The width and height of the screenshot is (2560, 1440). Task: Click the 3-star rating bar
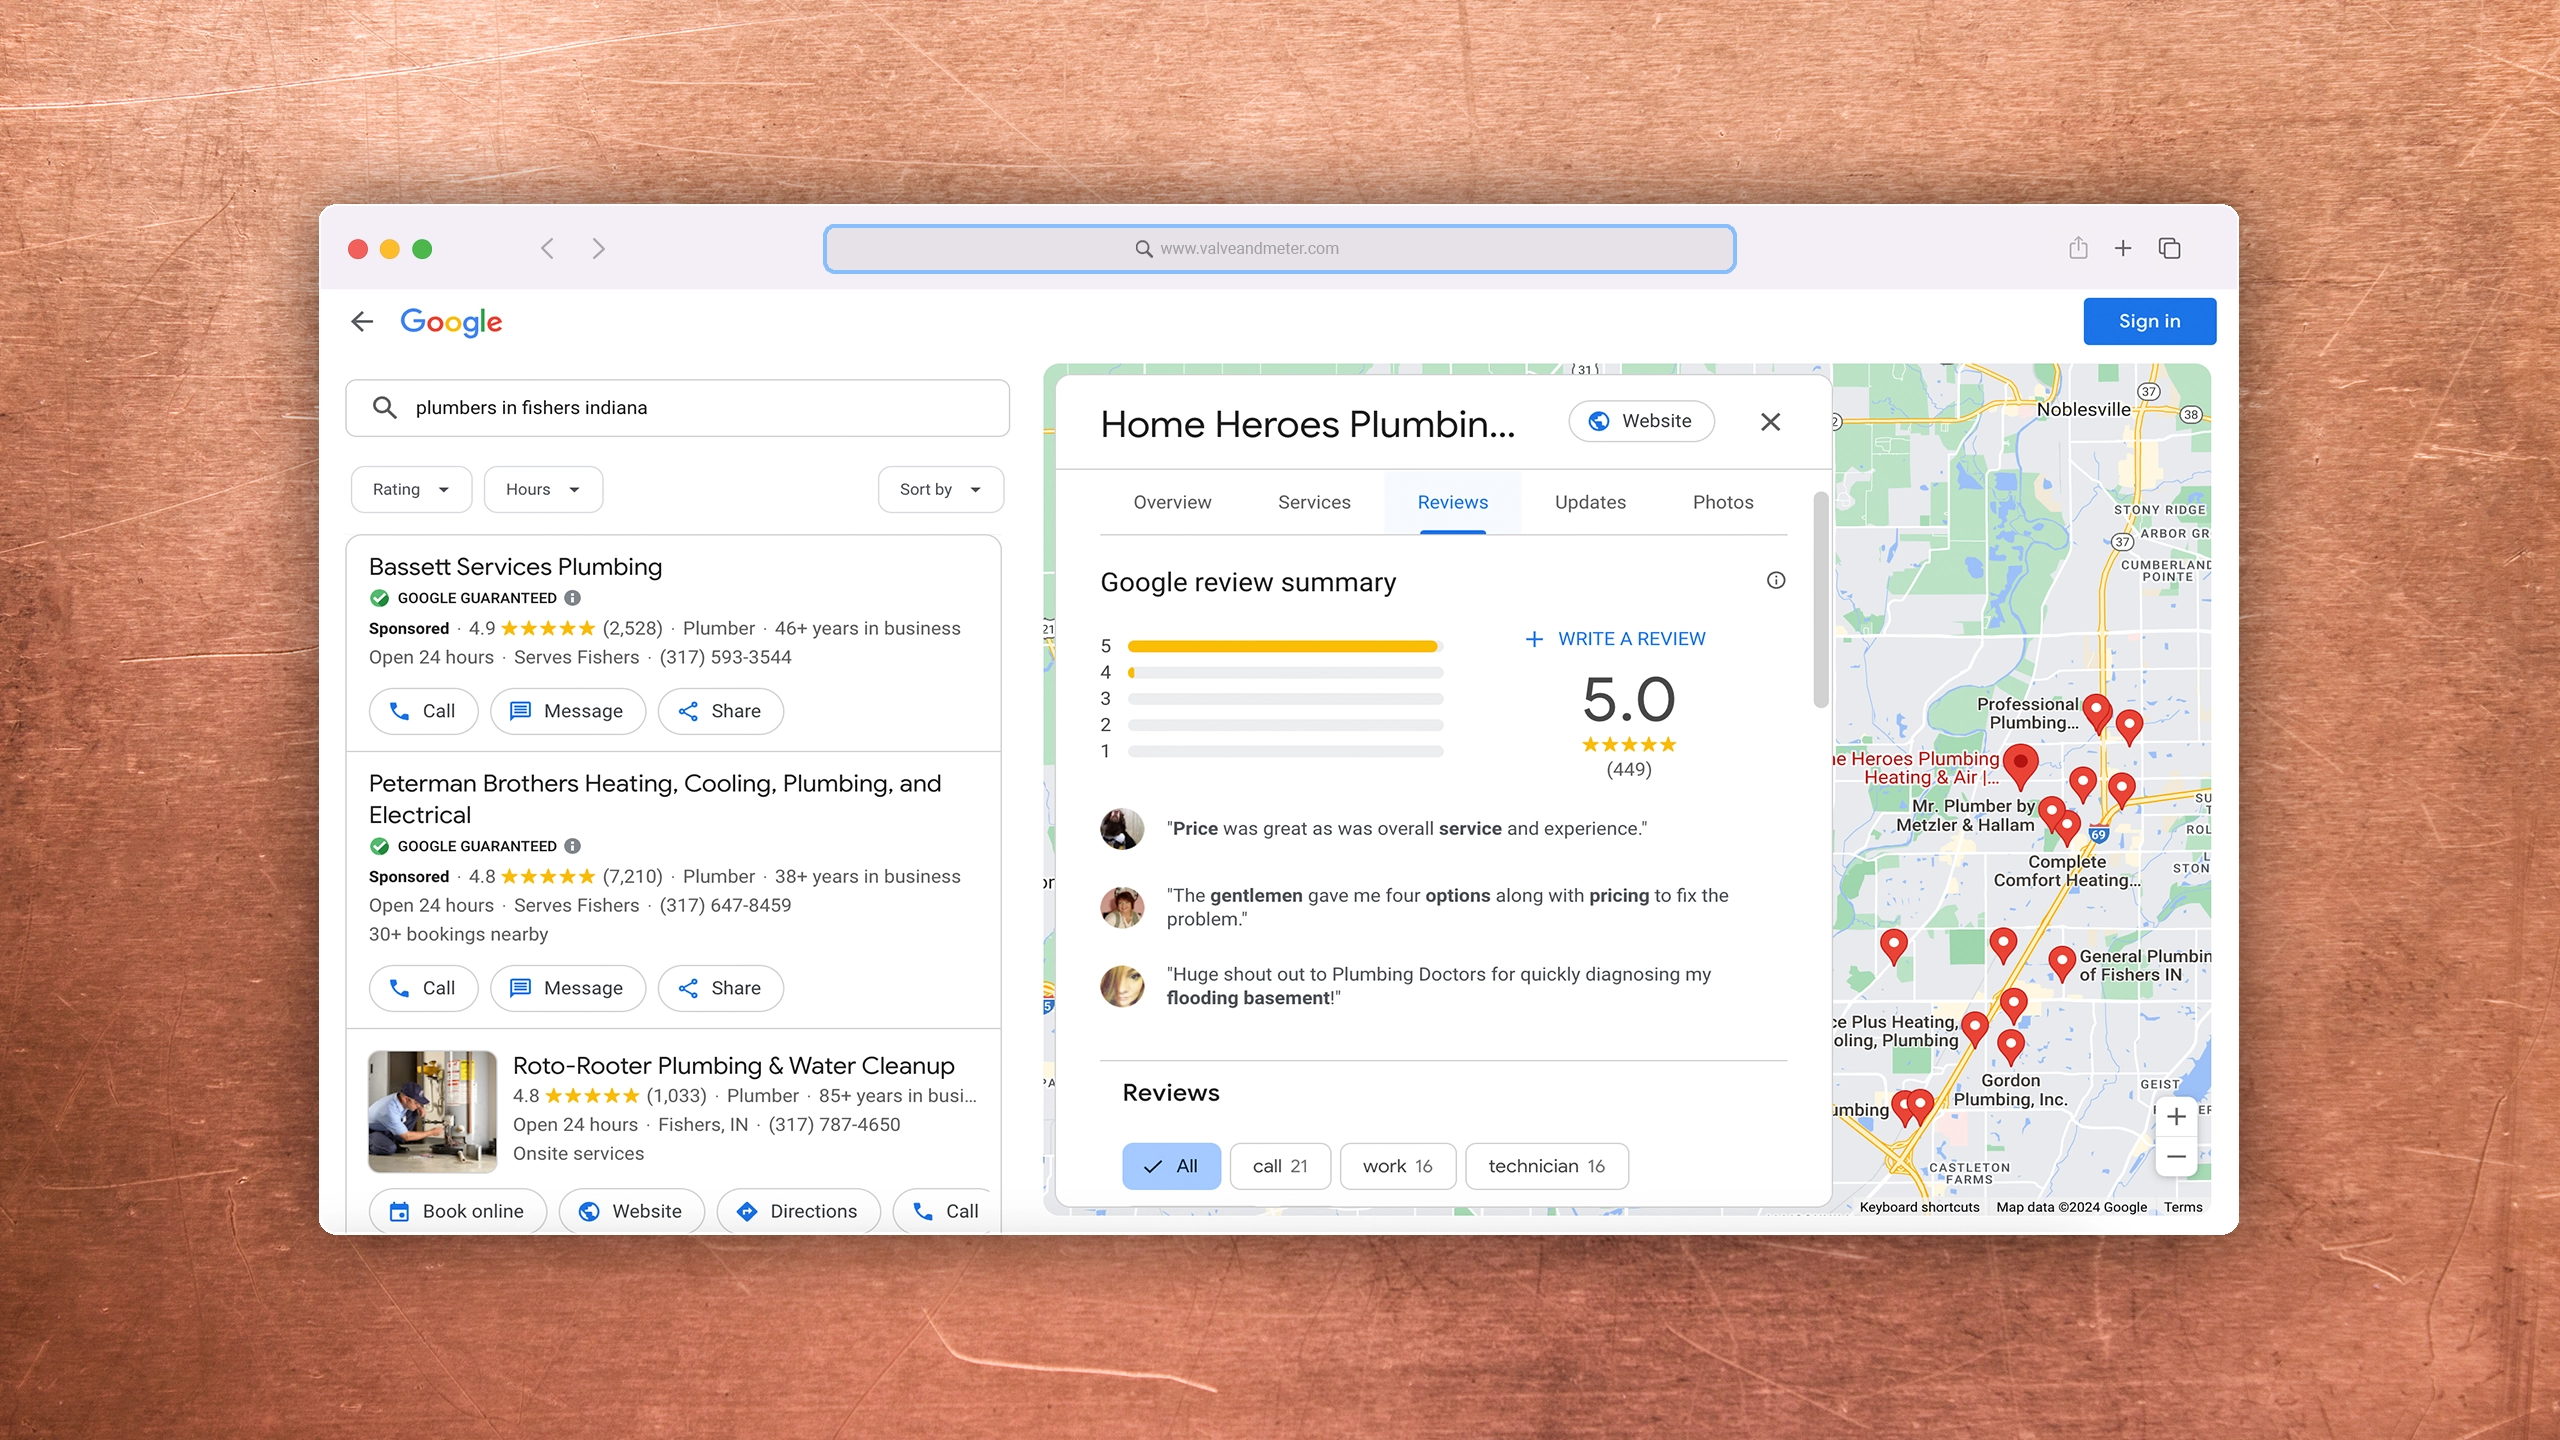pos(1285,698)
